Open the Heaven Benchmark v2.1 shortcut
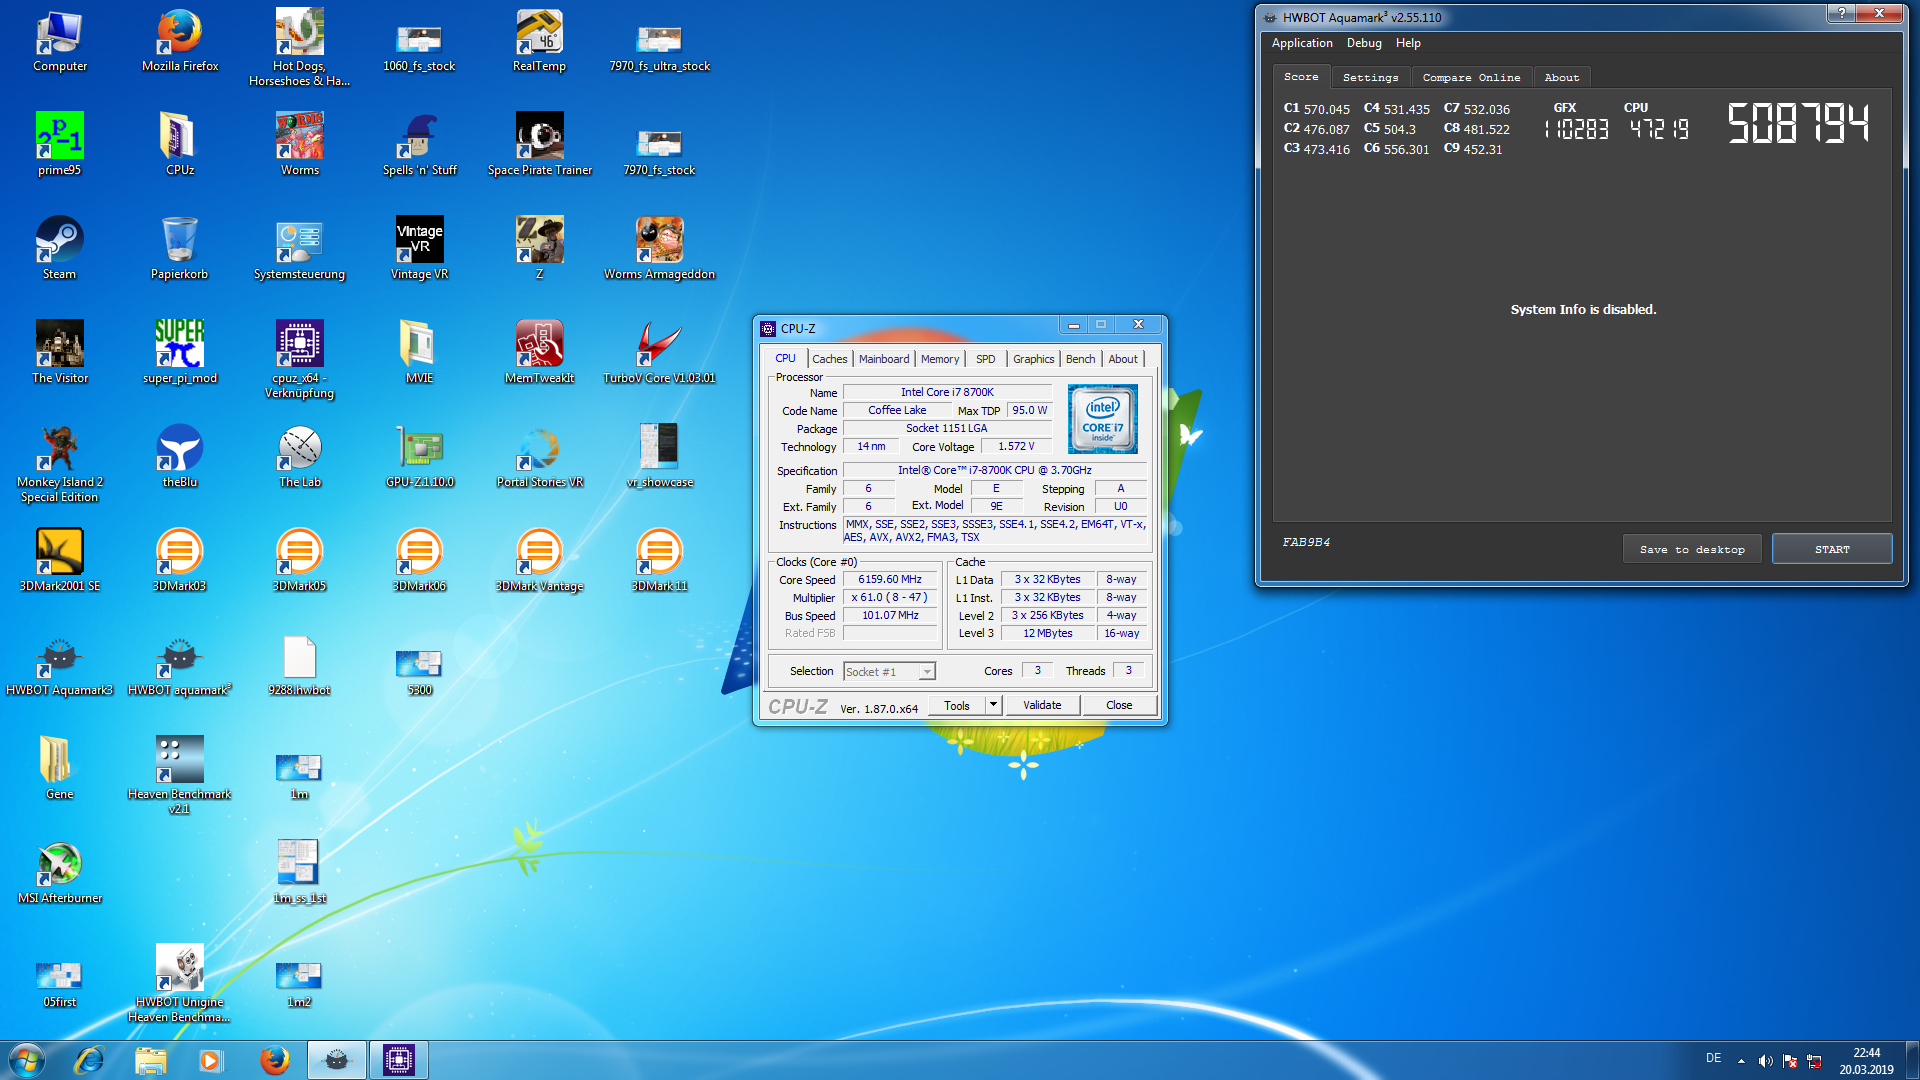1920x1080 pixels. (x=180, y=775)
